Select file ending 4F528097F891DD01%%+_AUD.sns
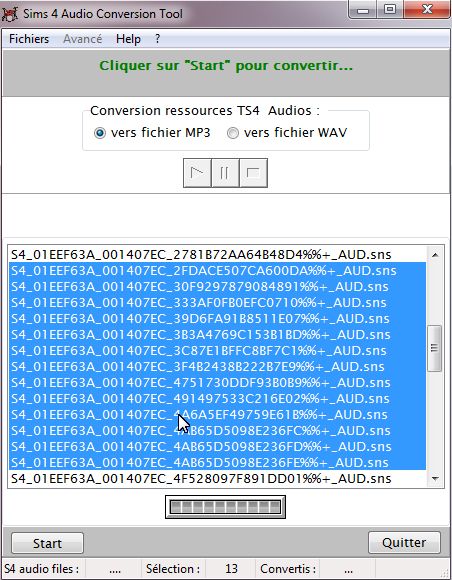The image size is (452, 580). 217,479
